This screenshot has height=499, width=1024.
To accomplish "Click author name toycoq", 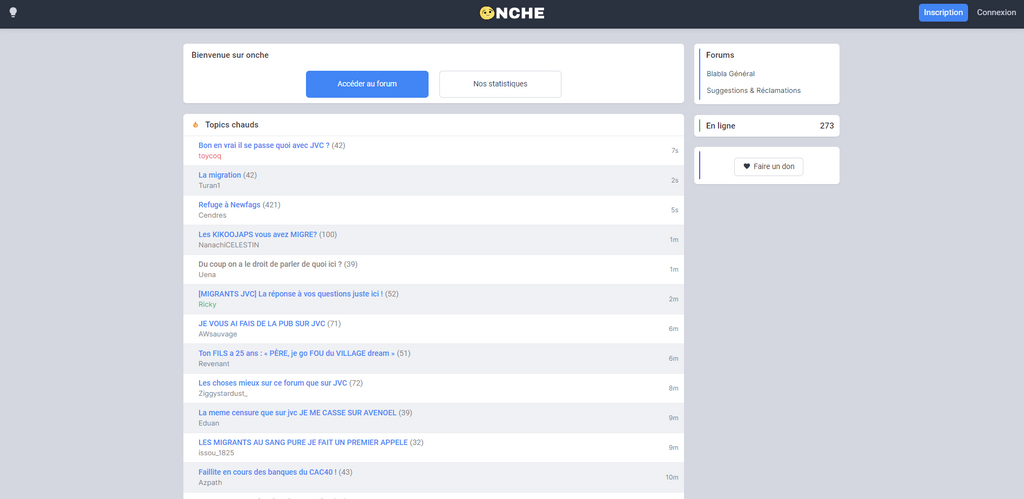I will [210, 156].
